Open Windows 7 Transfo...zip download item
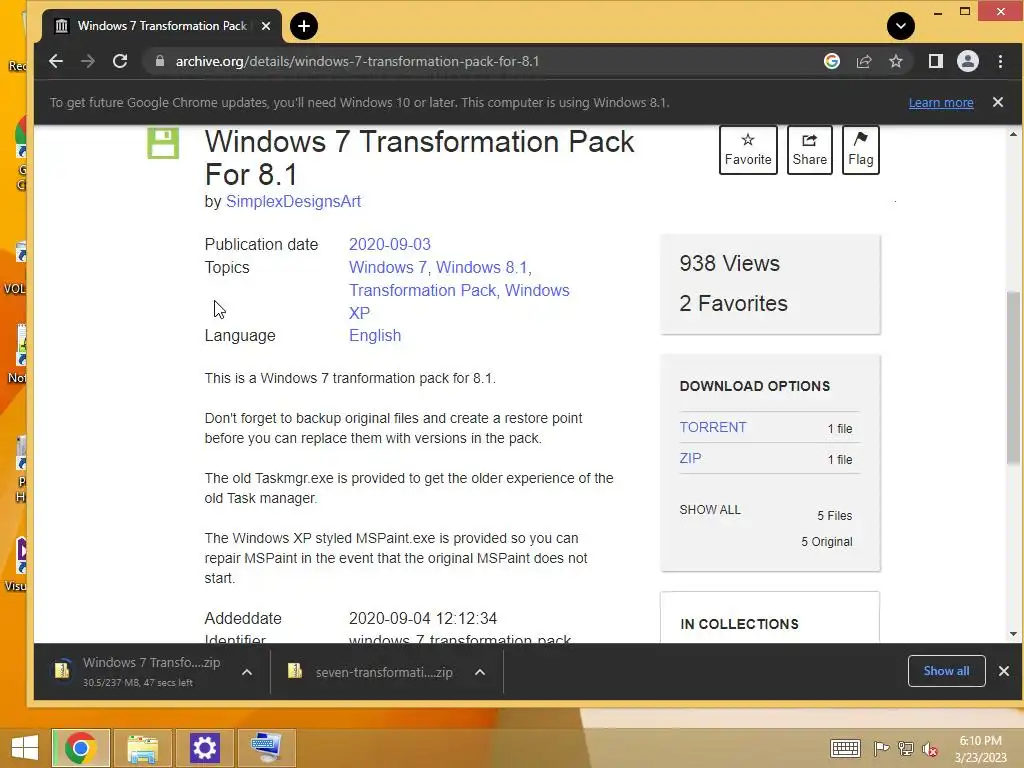Screen dimensions: 1024x768 138,671
